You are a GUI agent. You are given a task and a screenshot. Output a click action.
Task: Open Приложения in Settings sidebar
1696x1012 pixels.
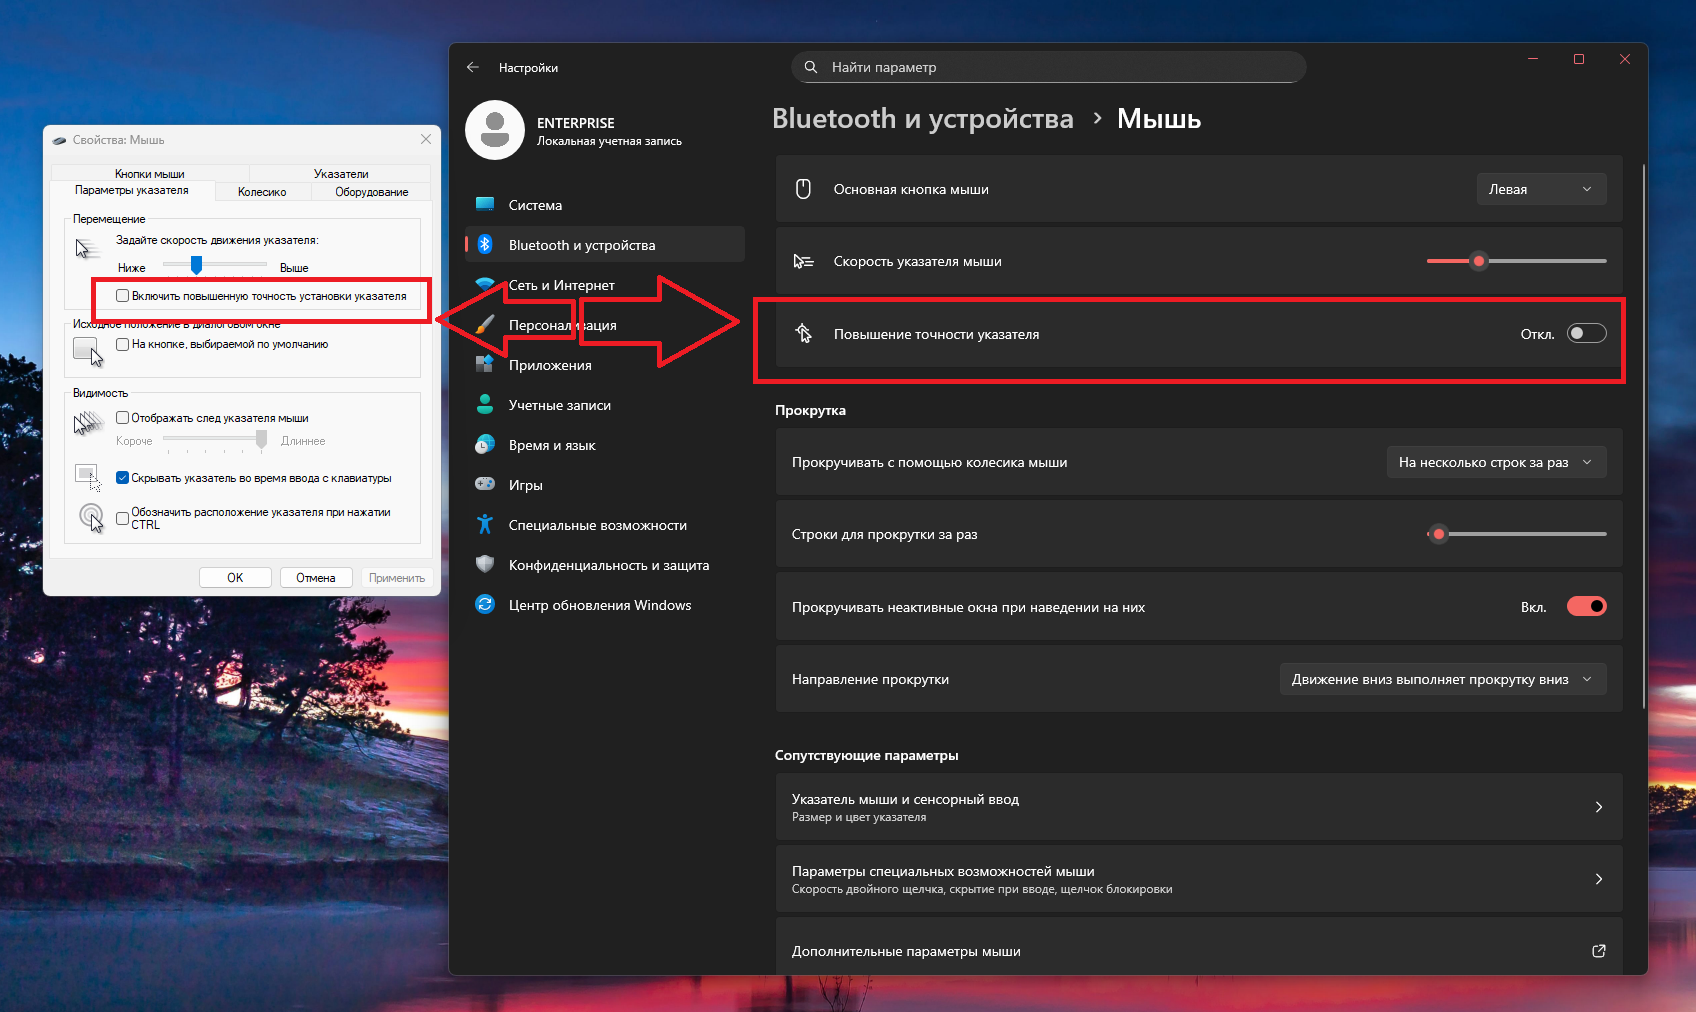pos(605,365)
